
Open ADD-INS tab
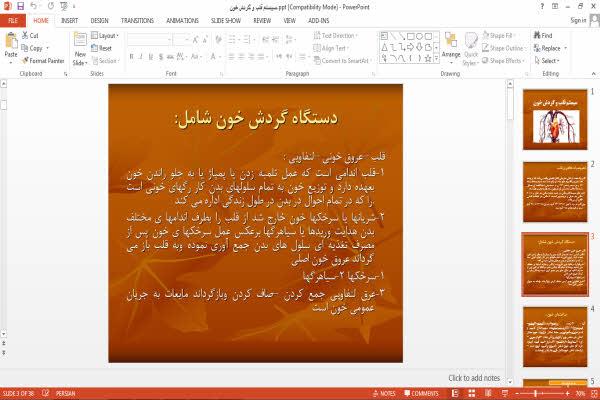(318, 21)
